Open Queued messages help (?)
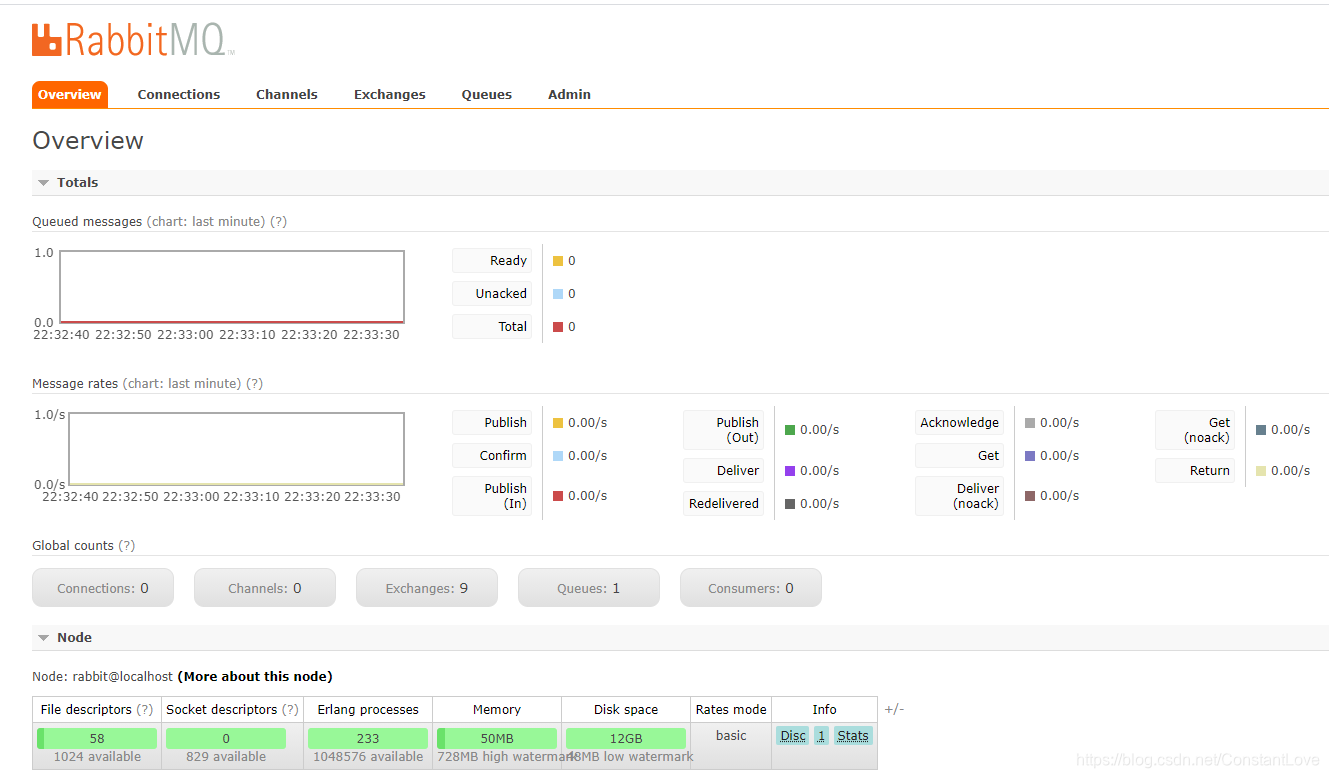 tap(278, 221)
